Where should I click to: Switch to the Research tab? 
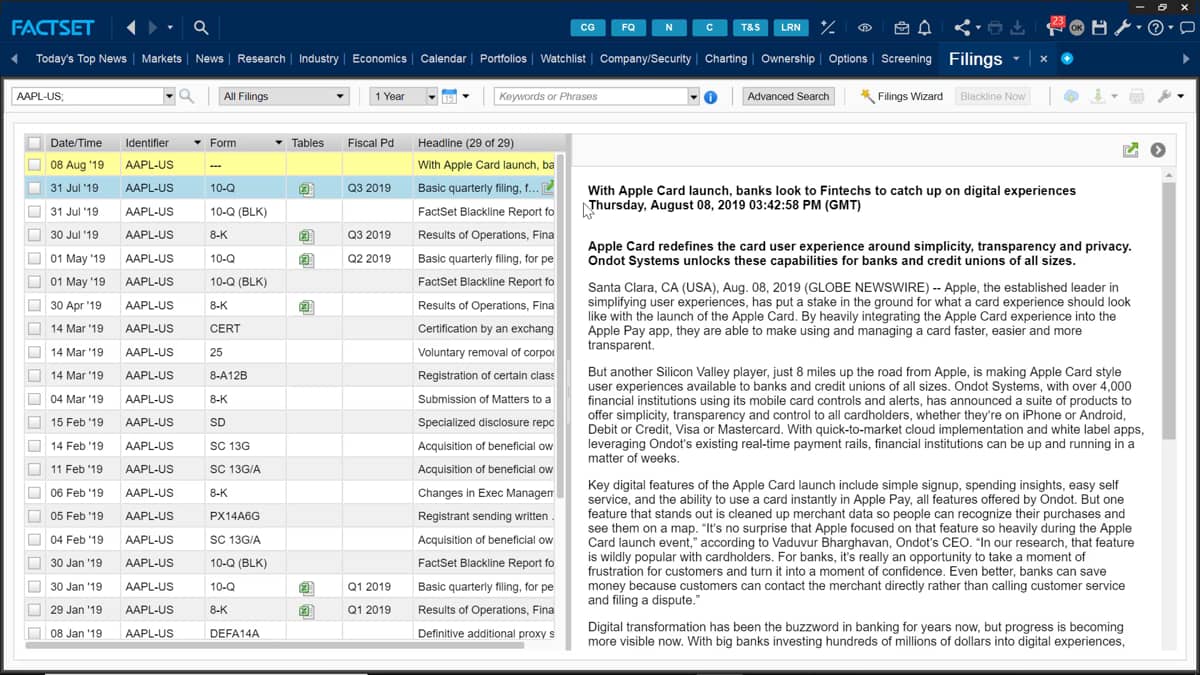pos(261,59)
